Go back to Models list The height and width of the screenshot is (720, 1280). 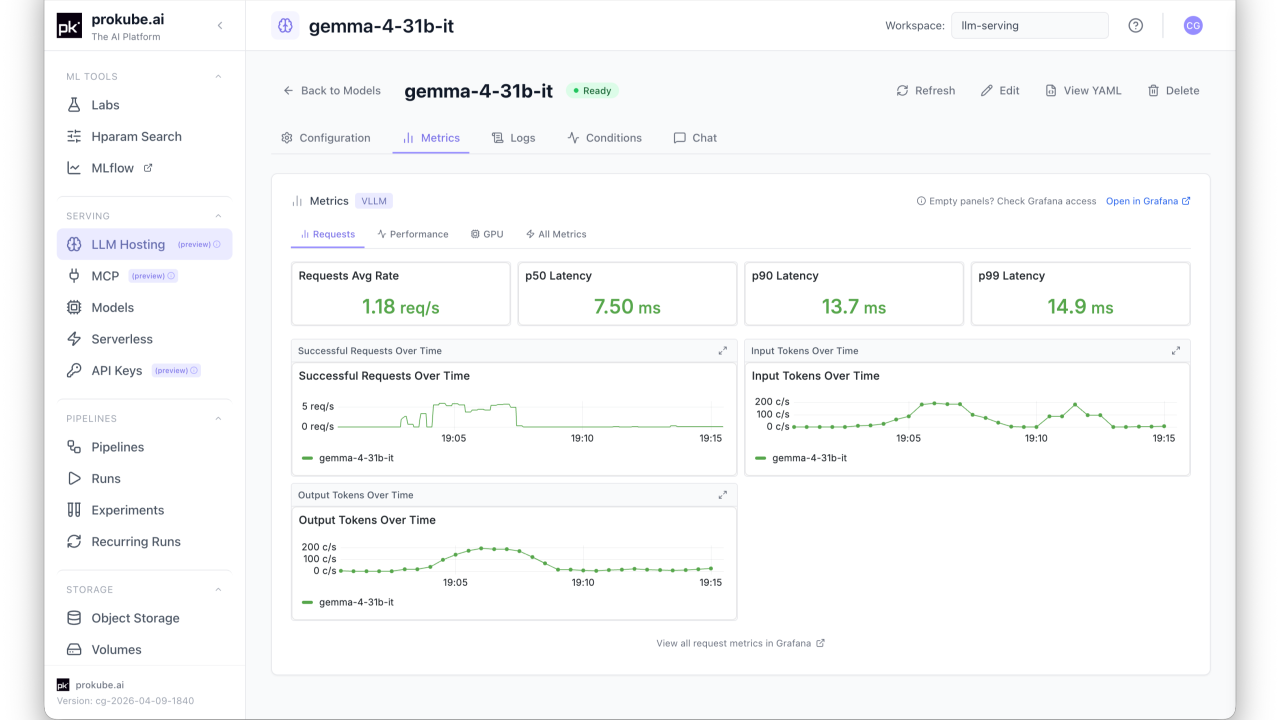(332, 90)
